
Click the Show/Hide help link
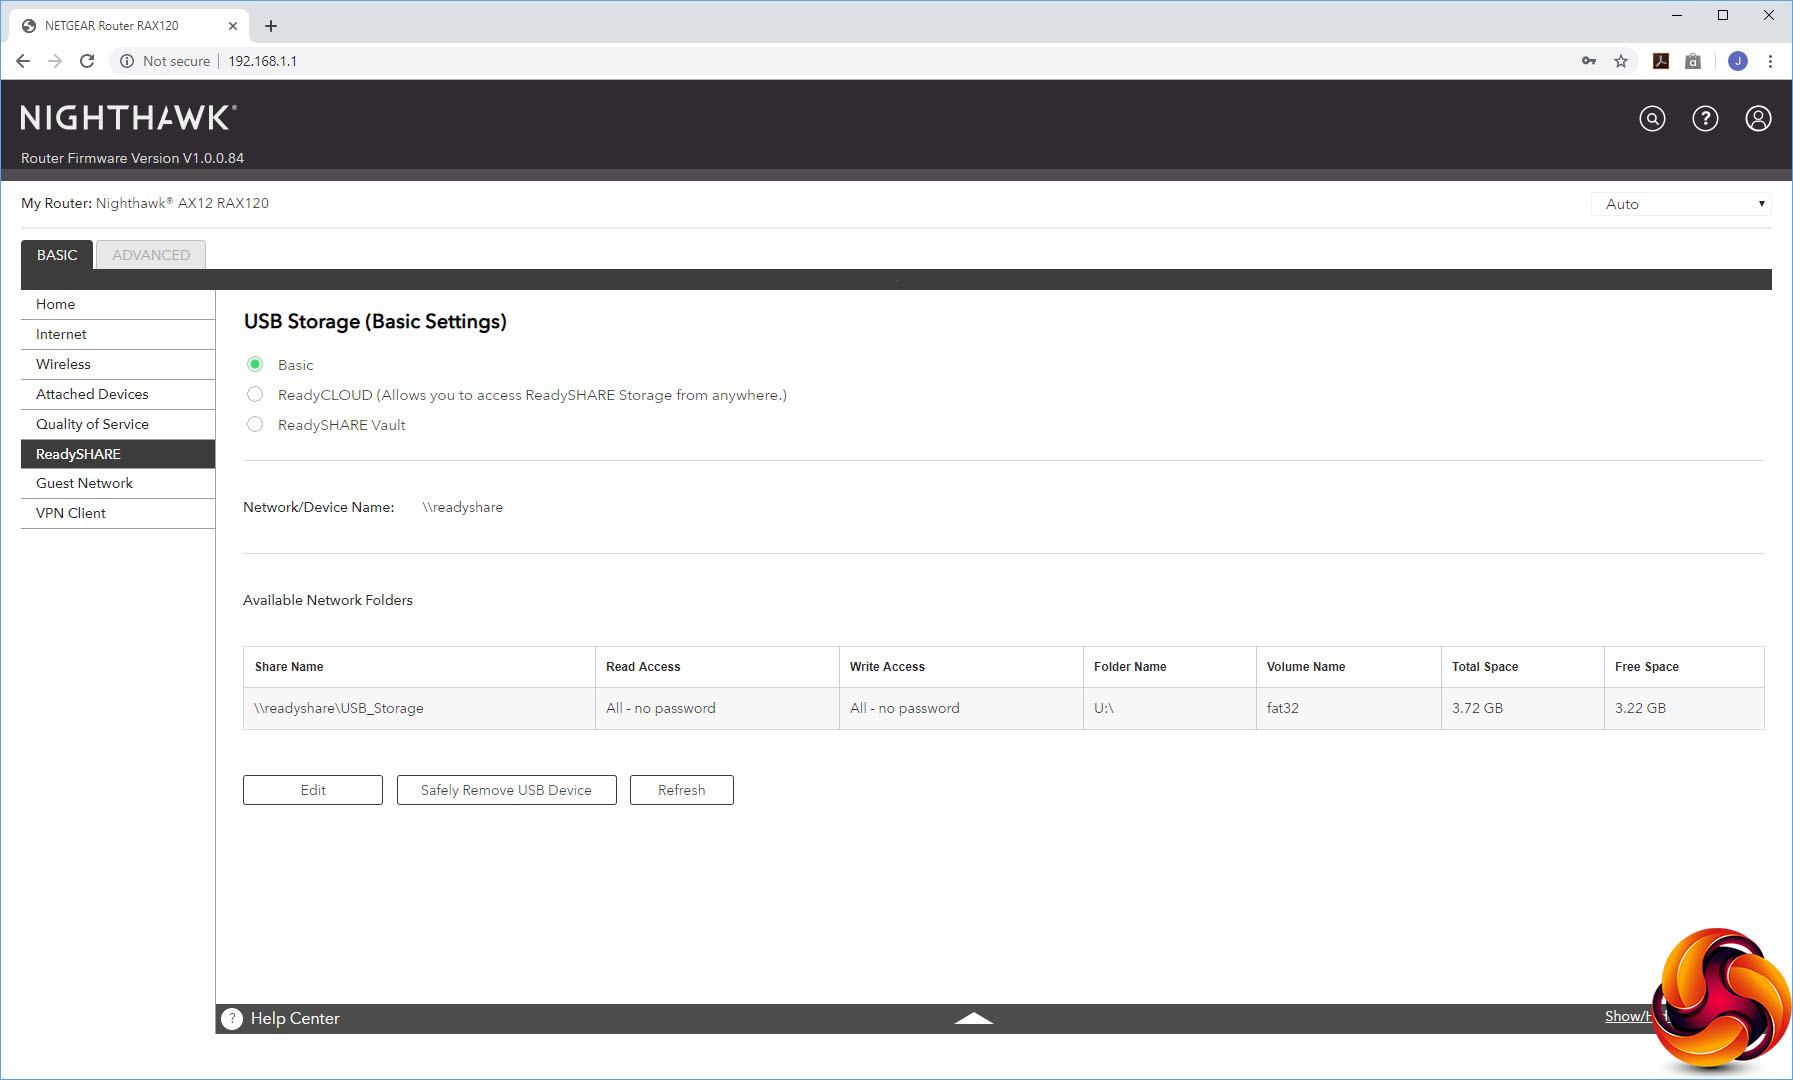(x=1630, y=1016)
